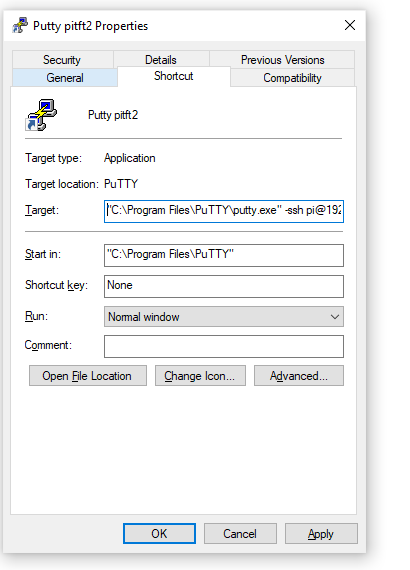
Task: Close the Properties dialog with X
Action: click(x=350, y=25)
